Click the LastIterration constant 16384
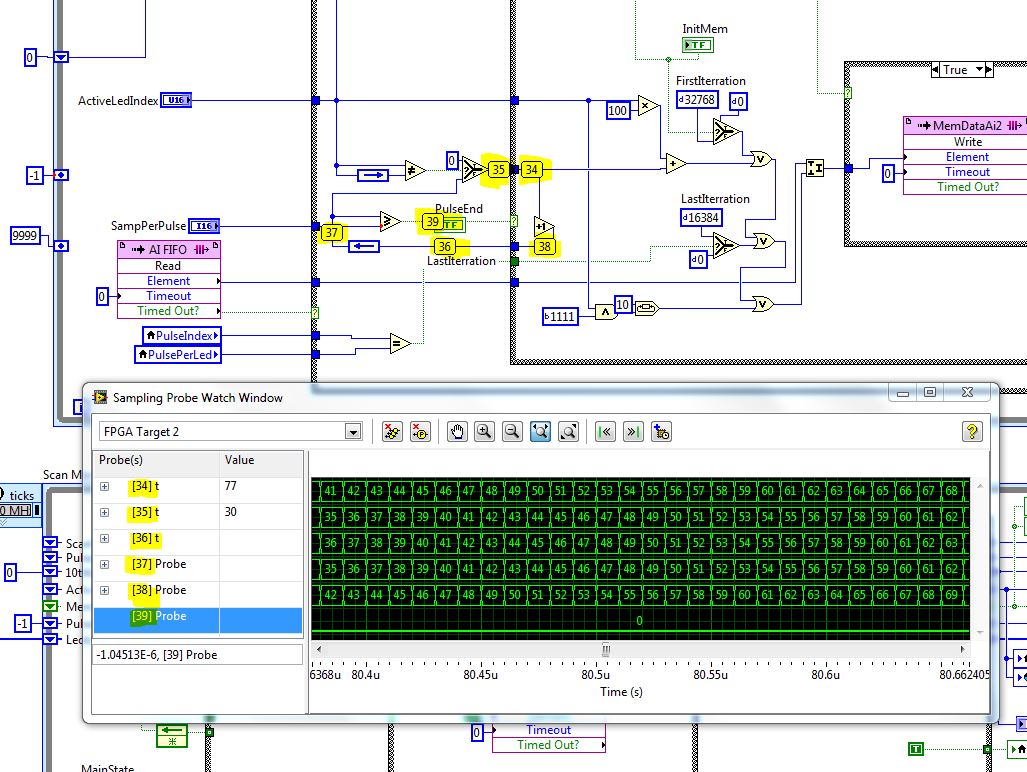 coord(701,217)
